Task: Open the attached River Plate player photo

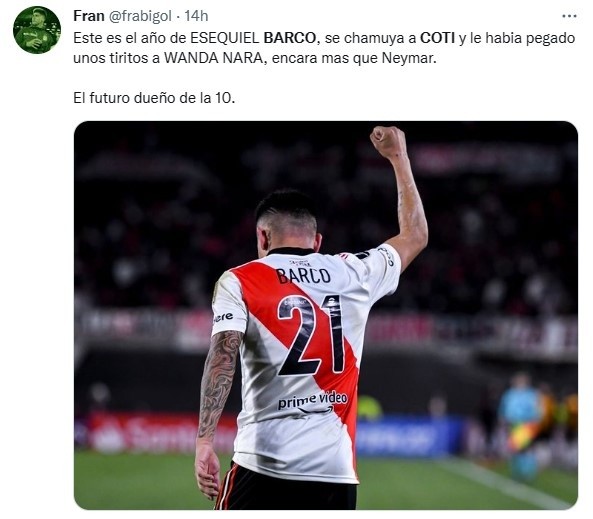Action: pyautogui.click(x=326, y=315)
